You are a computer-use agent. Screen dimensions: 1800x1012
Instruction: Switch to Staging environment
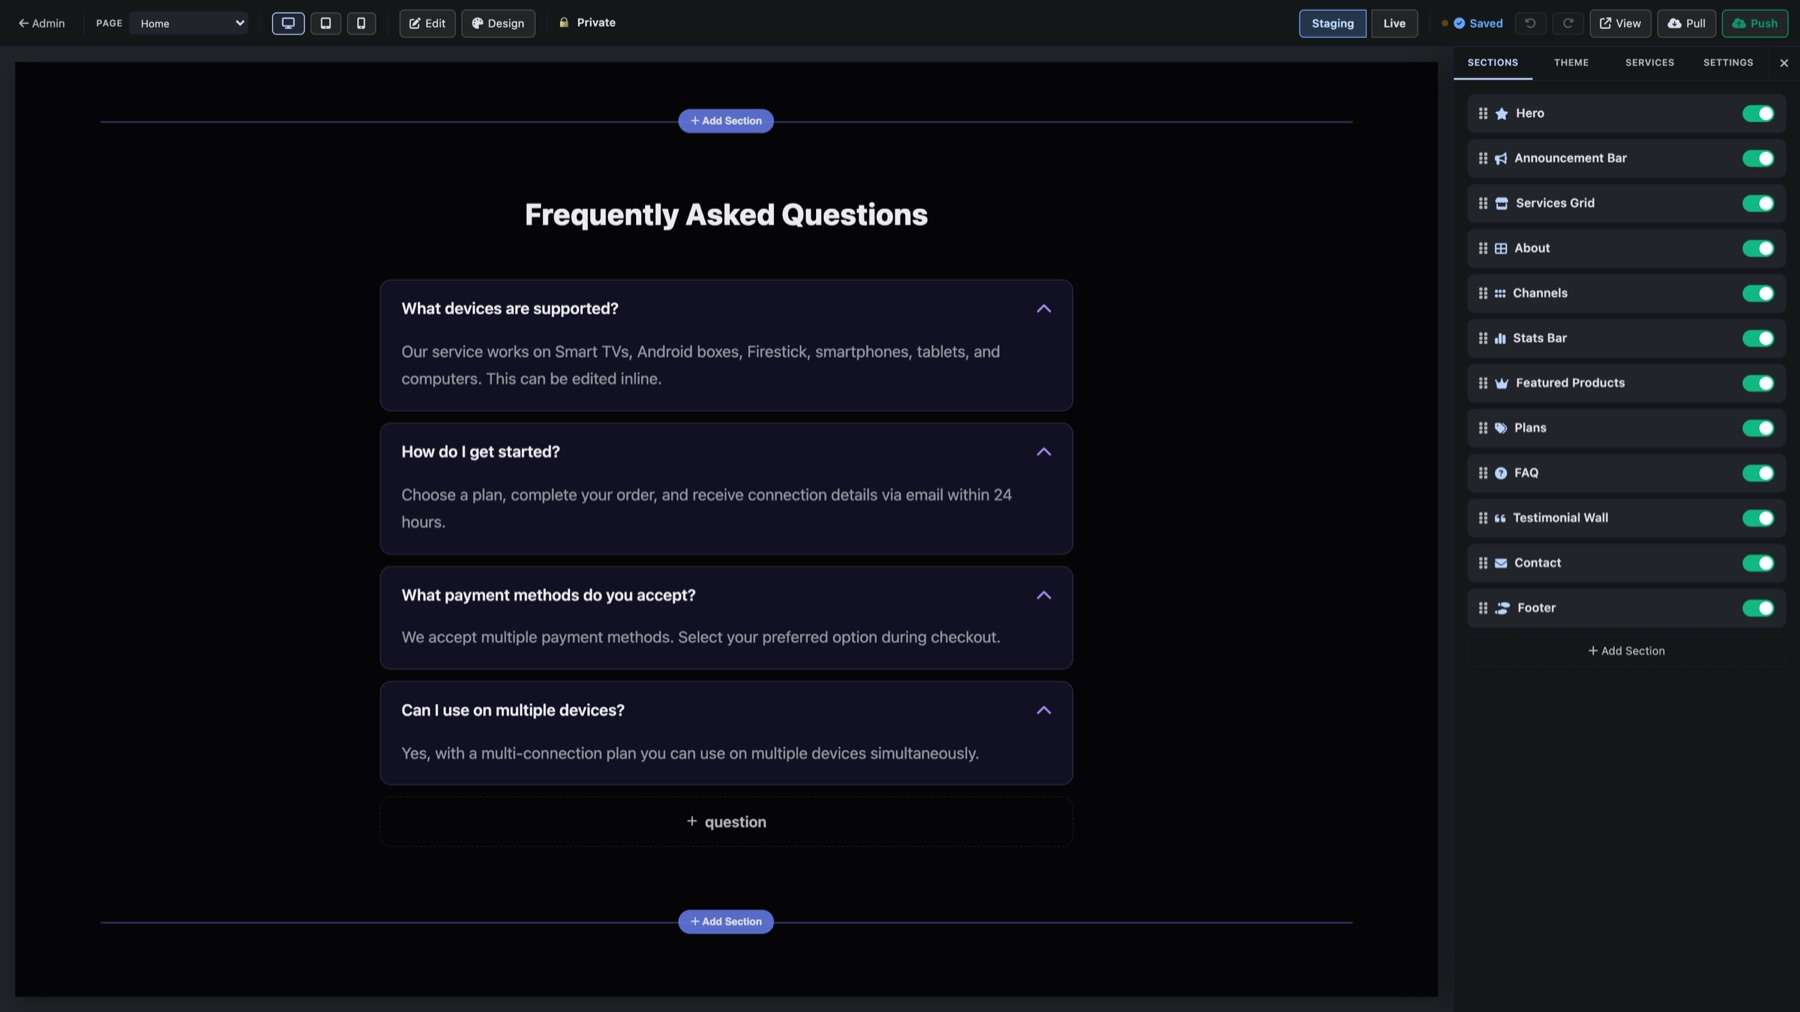1332,23
